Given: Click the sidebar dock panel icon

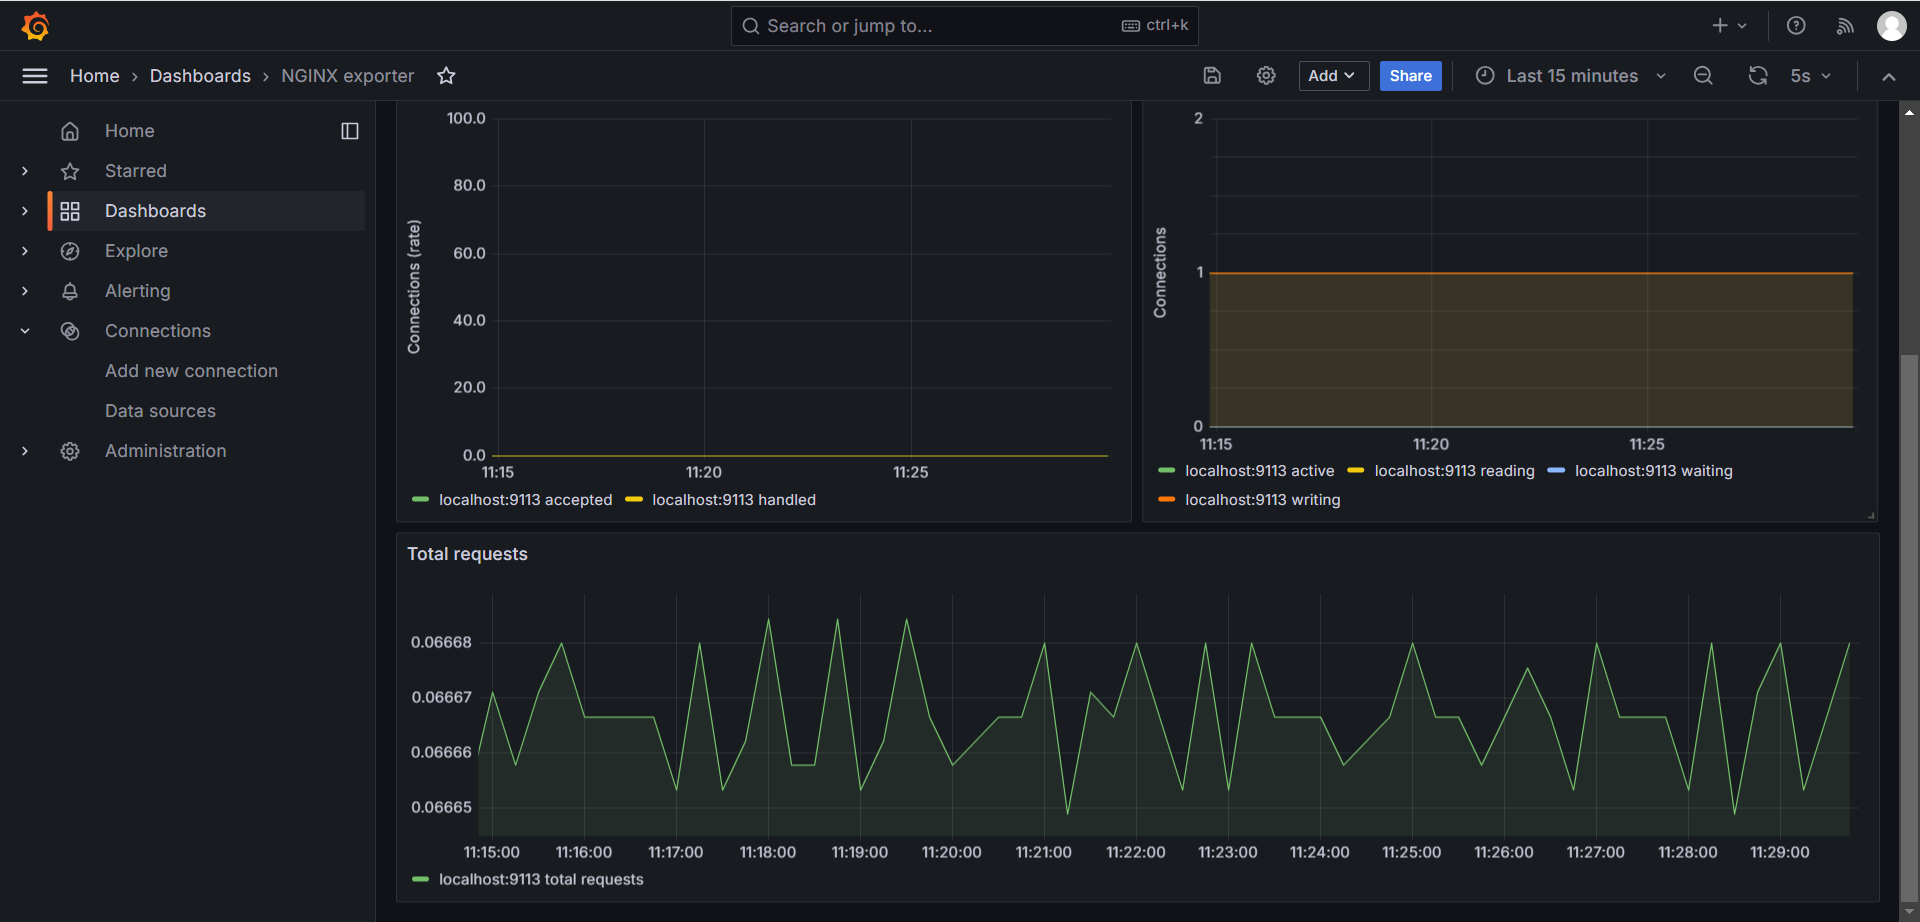Looking at the screenshot, I should [350, 131].
